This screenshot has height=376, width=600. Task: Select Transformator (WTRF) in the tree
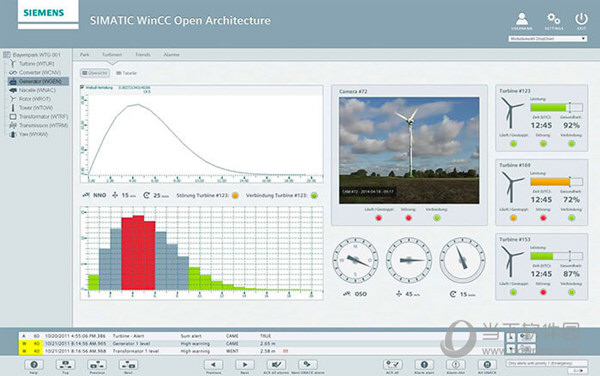point(43,116)
